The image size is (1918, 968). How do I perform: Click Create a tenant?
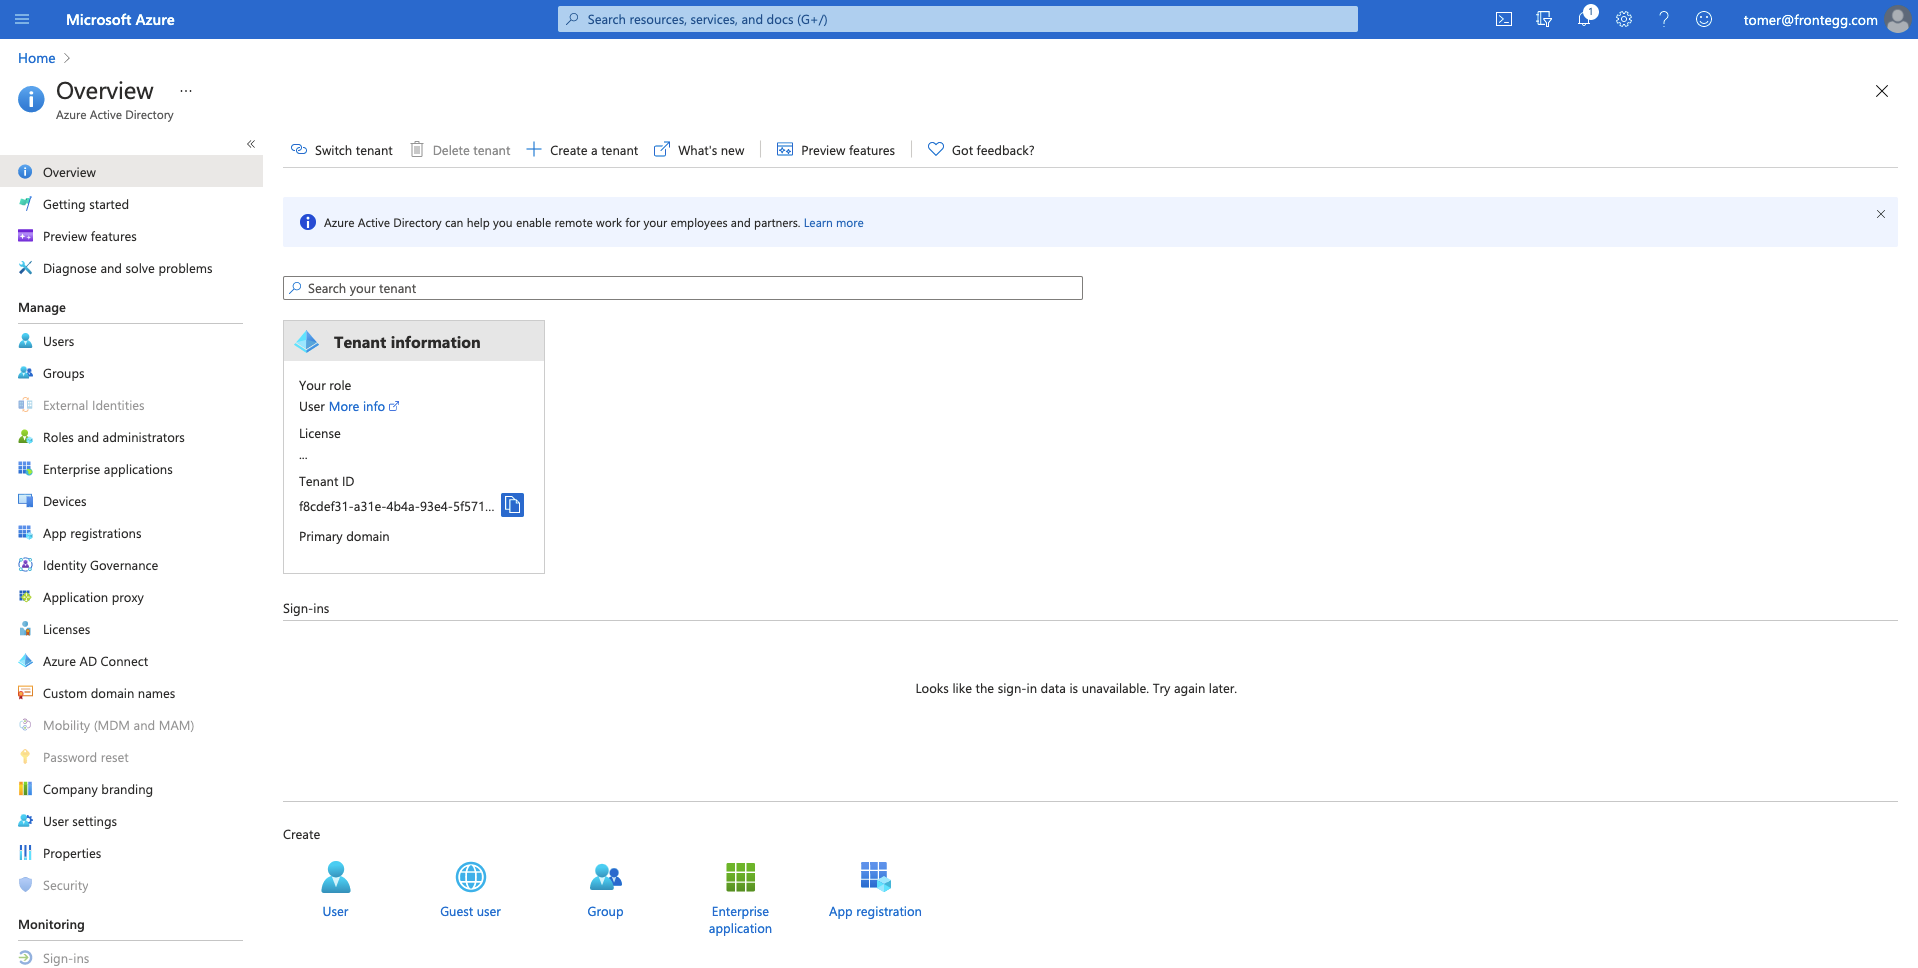(x=582, y=150)
